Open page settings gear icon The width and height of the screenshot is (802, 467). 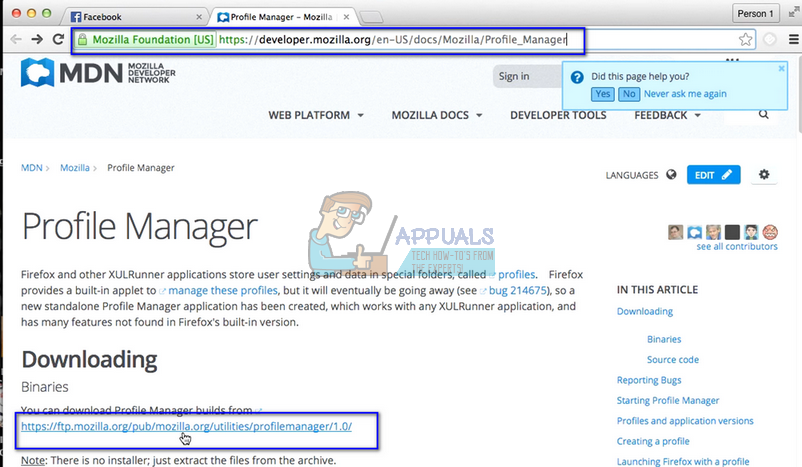point(764,174)
